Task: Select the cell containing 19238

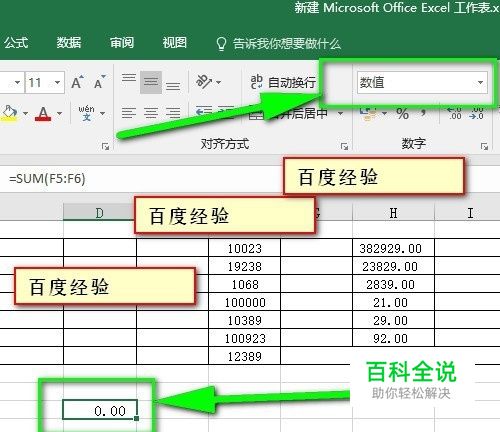Action: point(245,266)
